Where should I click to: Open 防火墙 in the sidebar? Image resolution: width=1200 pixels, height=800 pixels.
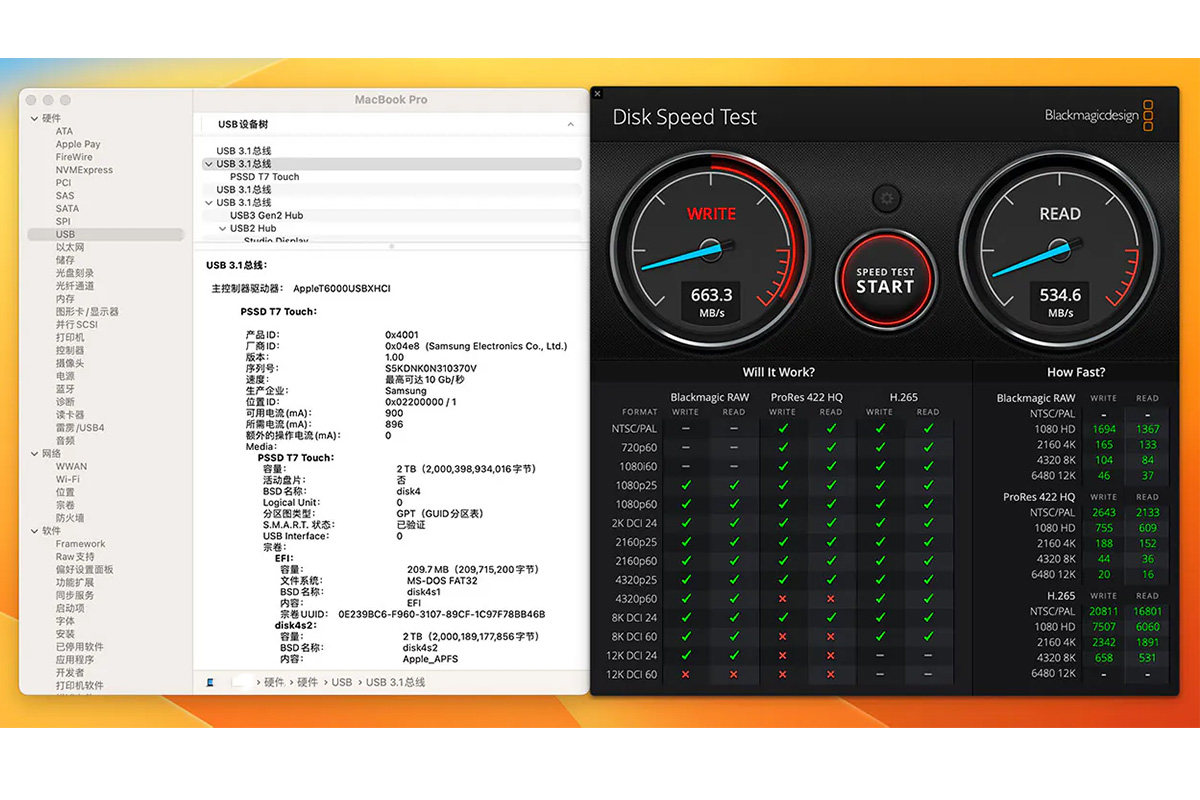[70, 518]
